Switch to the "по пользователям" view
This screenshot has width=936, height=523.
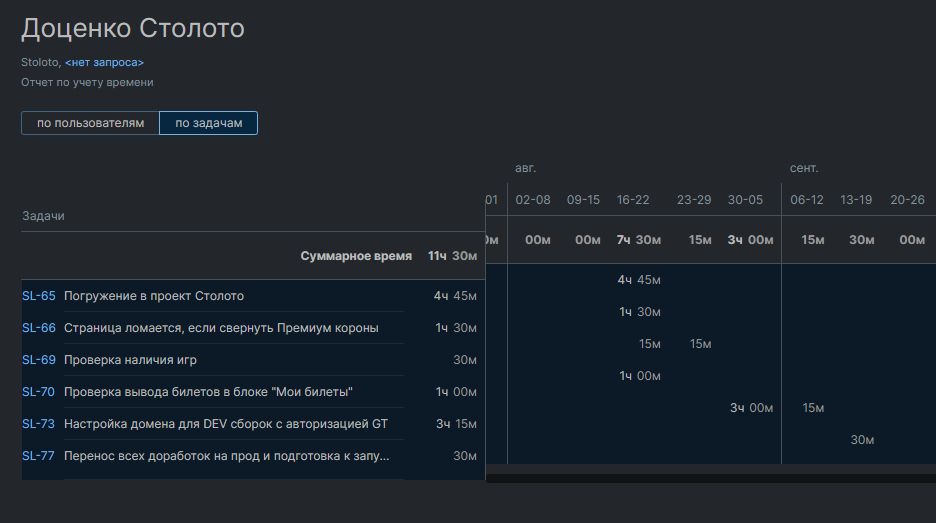pos(90,123)
